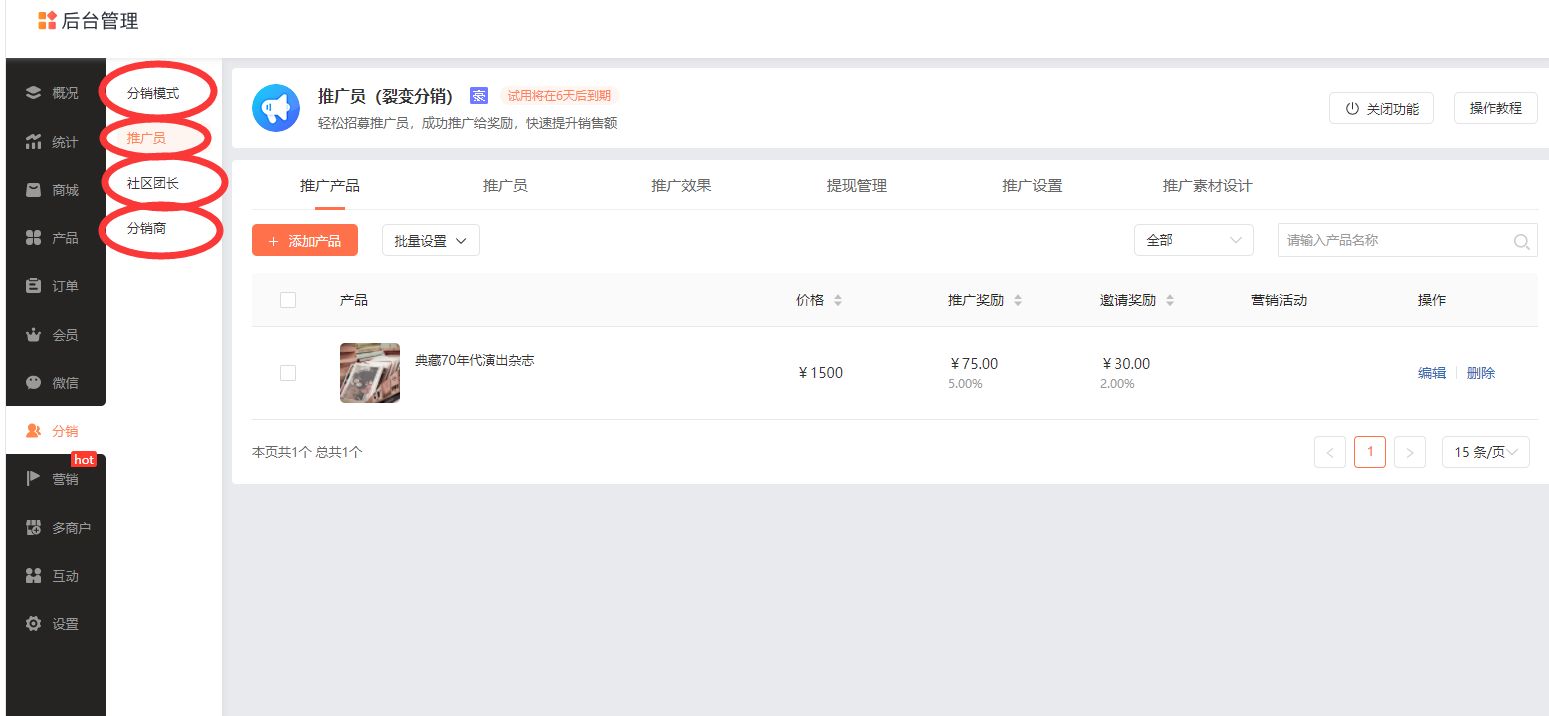The height and width of the screenshot is (716, 1549).
Task: Click the price ￥1500 cell
Action: tap(820, 373)
